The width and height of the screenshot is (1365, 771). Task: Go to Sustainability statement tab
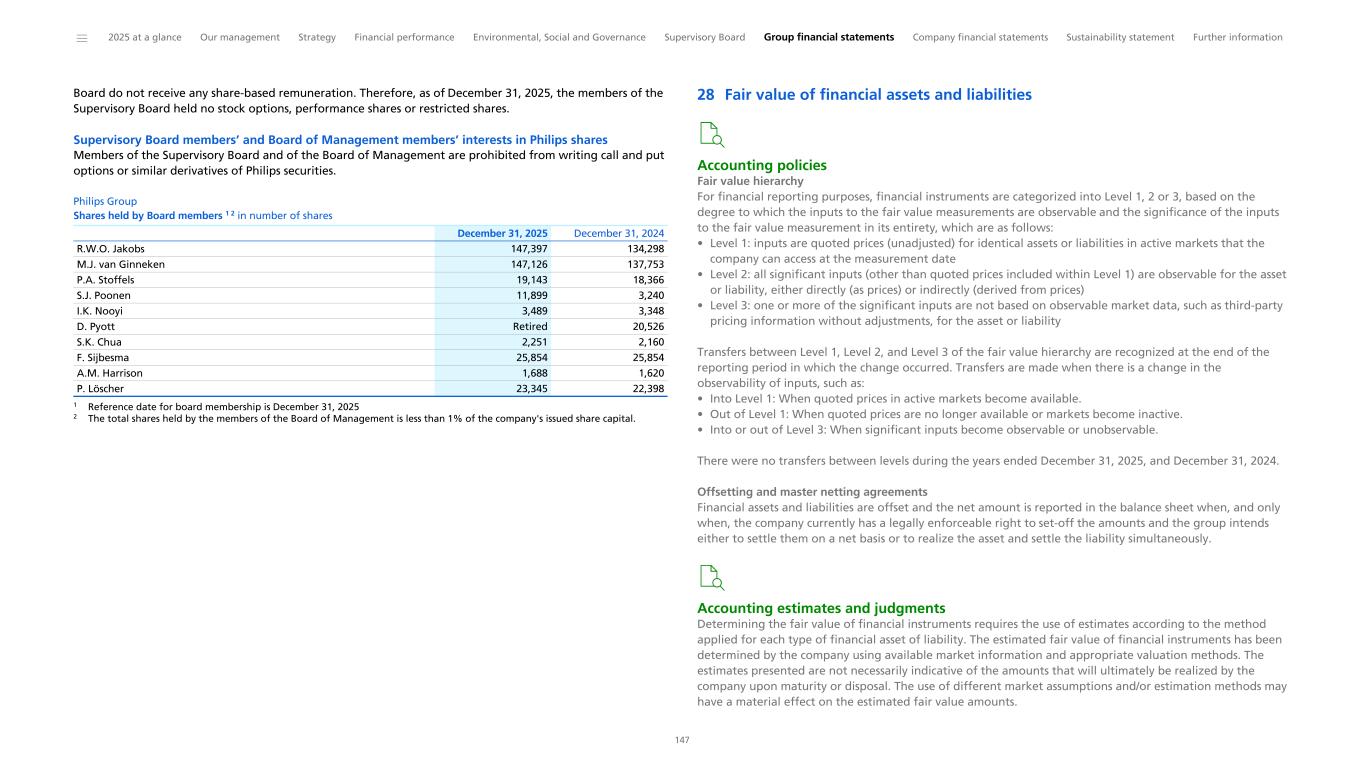point(1120,38)
